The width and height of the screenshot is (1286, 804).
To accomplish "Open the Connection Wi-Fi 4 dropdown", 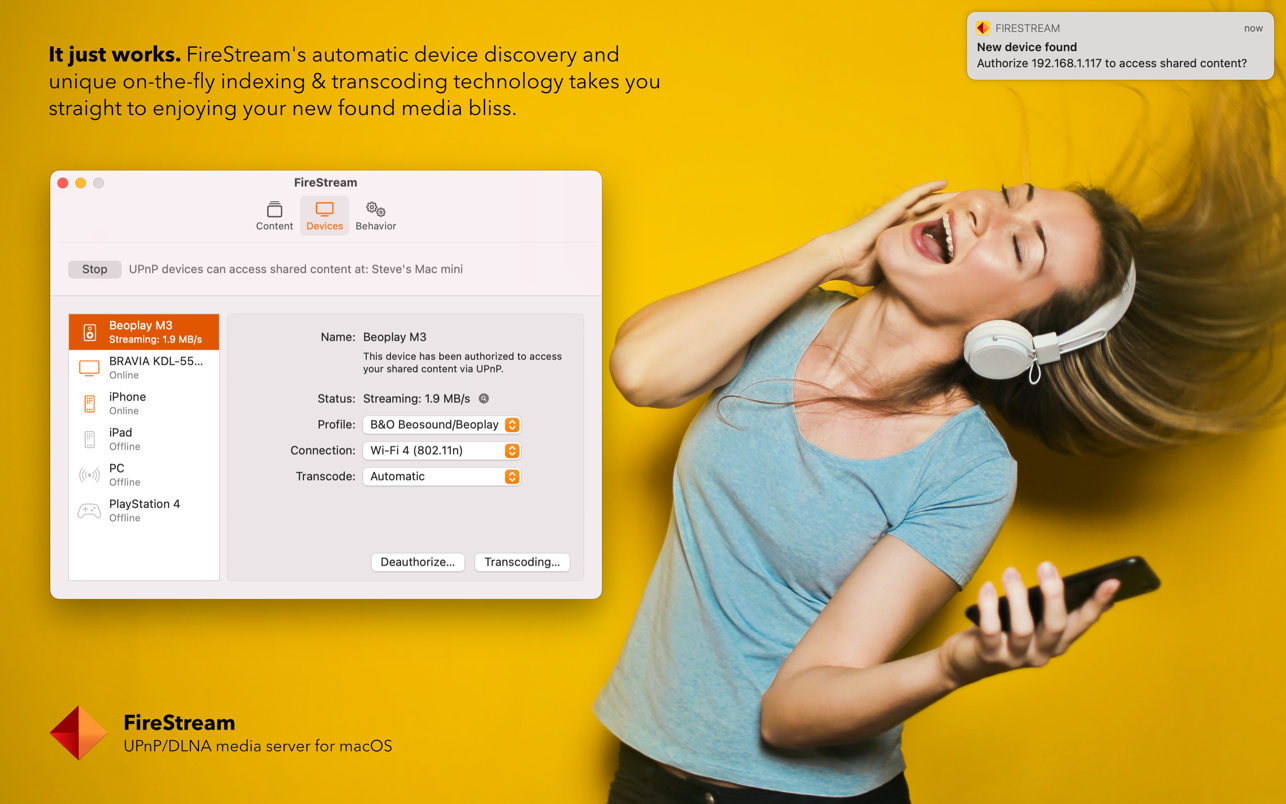I will pyautogui.click(x=441, y=451).
